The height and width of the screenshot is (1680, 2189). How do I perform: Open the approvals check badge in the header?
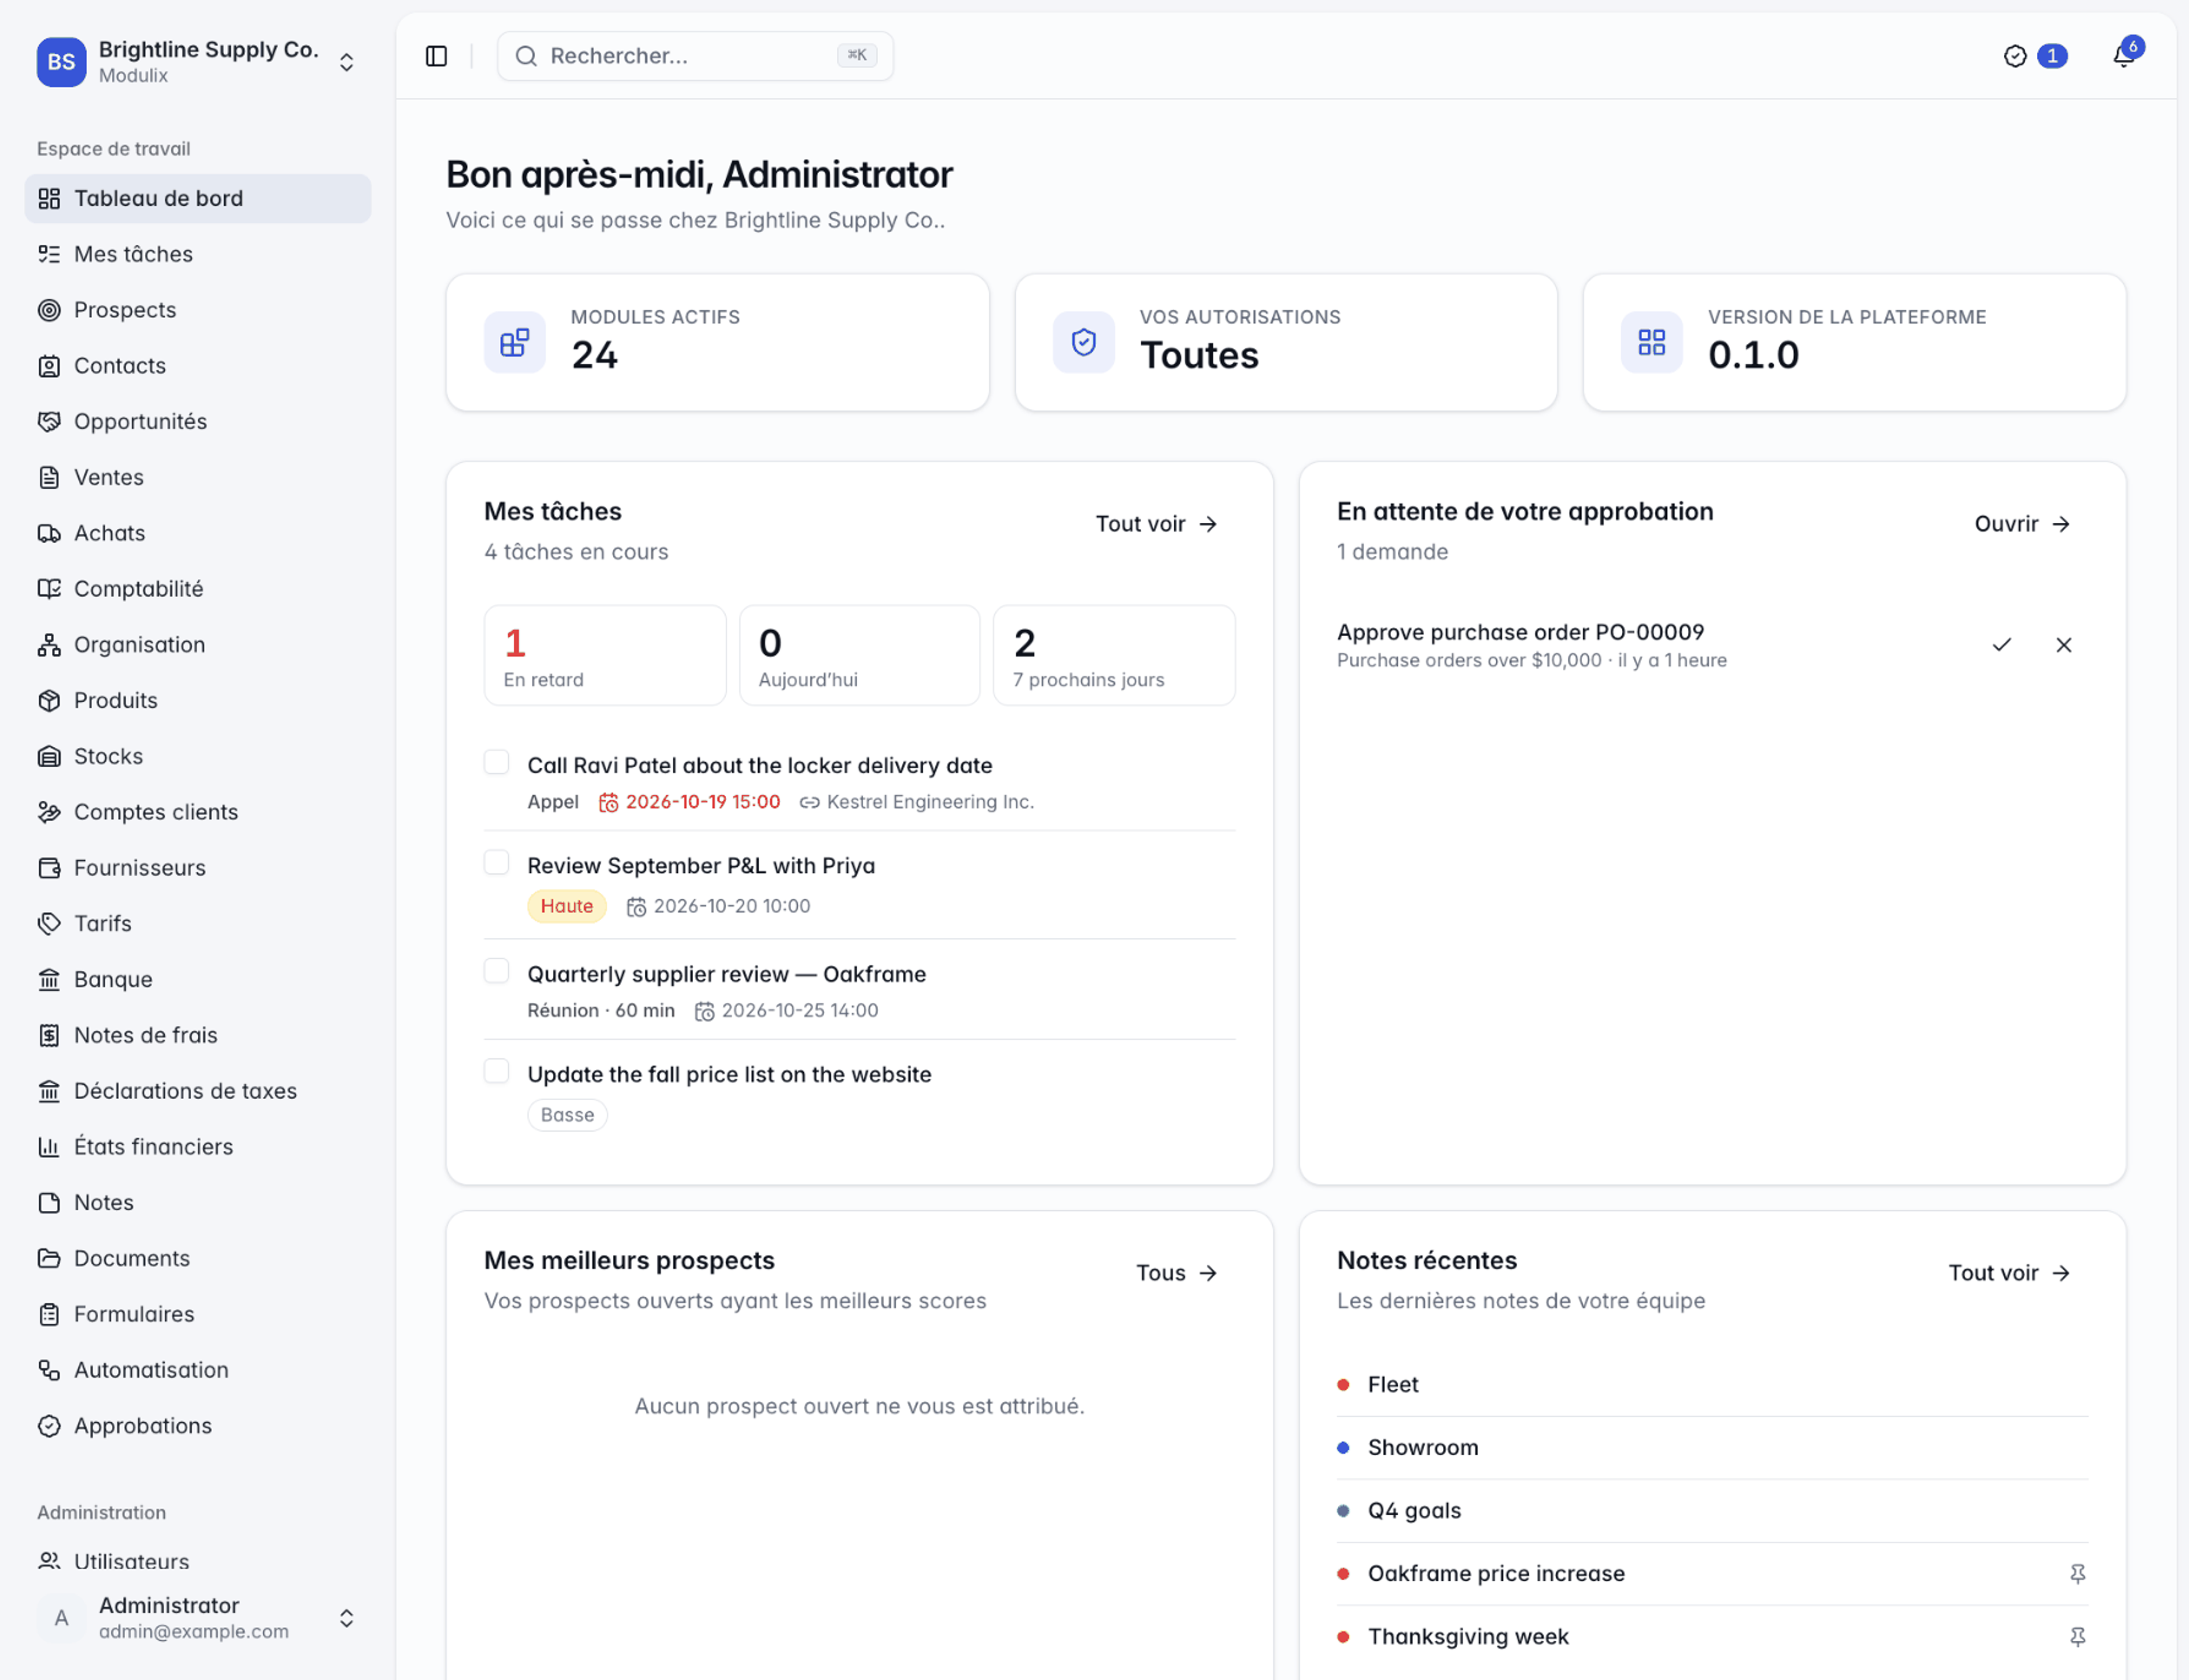click(2035, 56)
